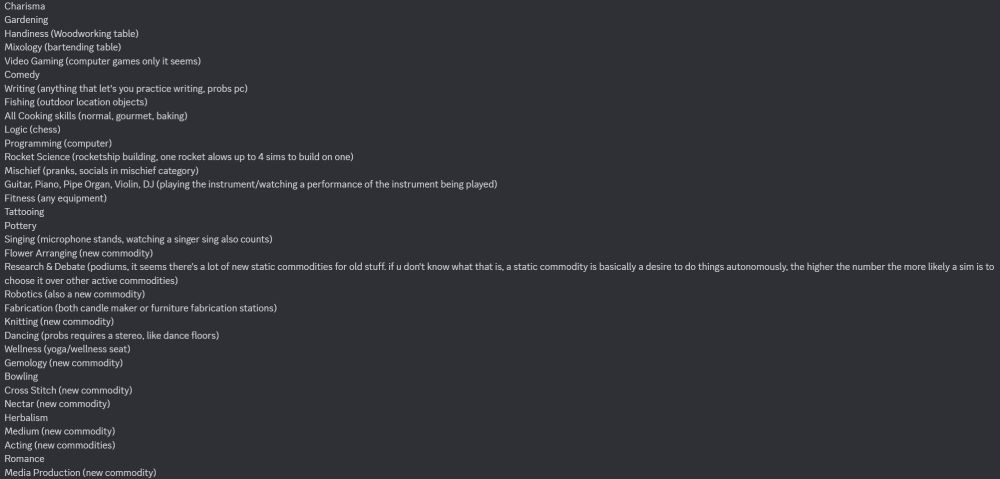This screenshot has width=1000, height=479.
Task: Click the word Comedy
Action: [22, 75]
